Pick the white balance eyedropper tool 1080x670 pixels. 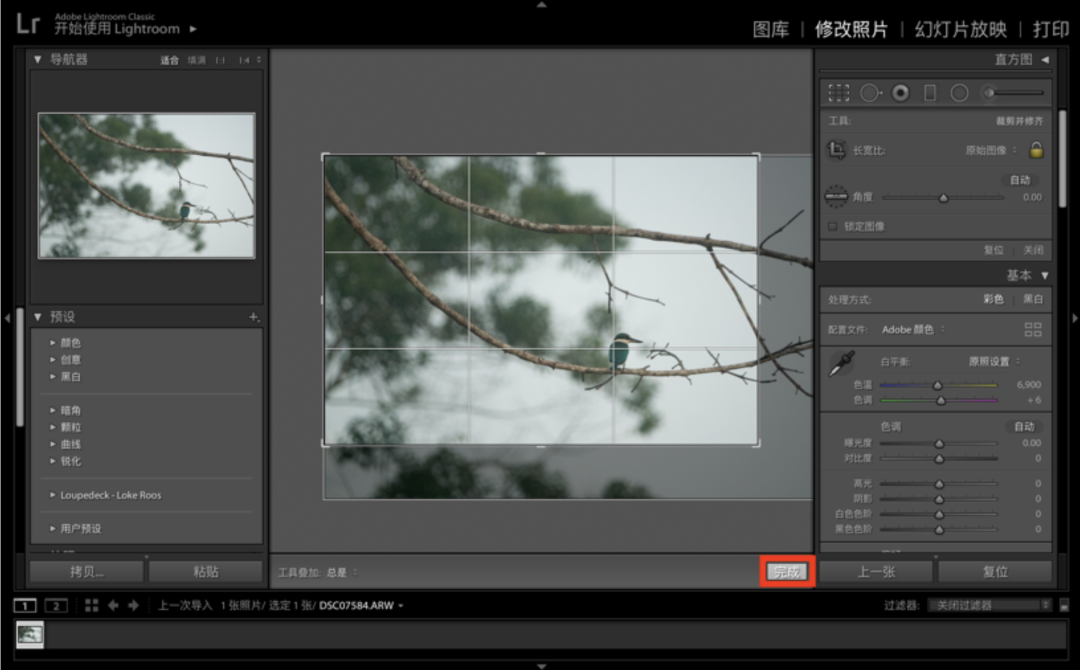click(x=841, y=365)
